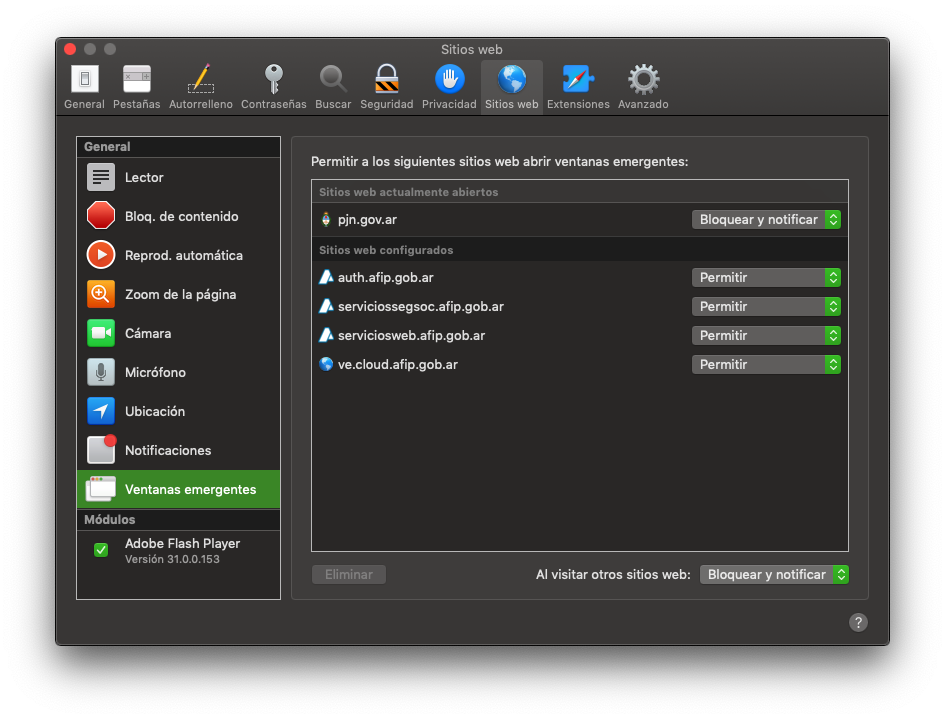The width and height of the screenshot is (945, 719).
Task: Open Seguridad padlock icon
Action: pyautogui.click(x=386, y=80)
